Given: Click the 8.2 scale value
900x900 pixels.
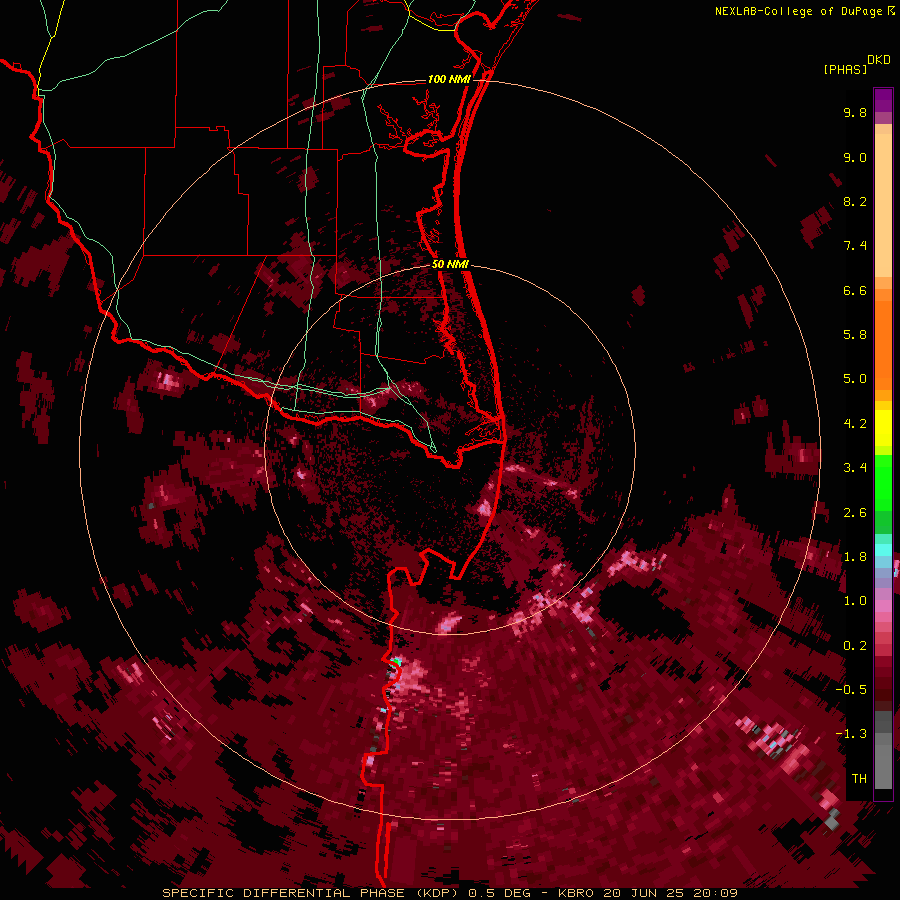Looking at the screenshot, I should tap(855, 201).
